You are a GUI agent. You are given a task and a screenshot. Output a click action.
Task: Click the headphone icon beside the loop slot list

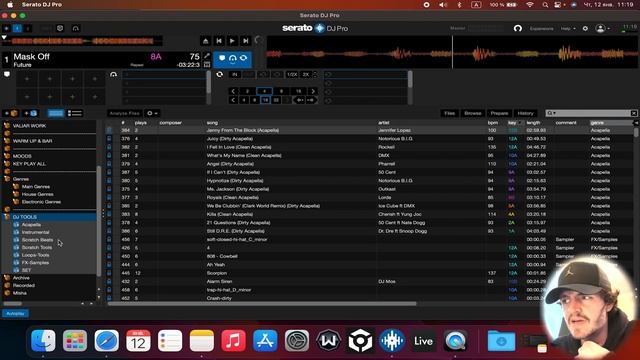[x=113, y=74]
